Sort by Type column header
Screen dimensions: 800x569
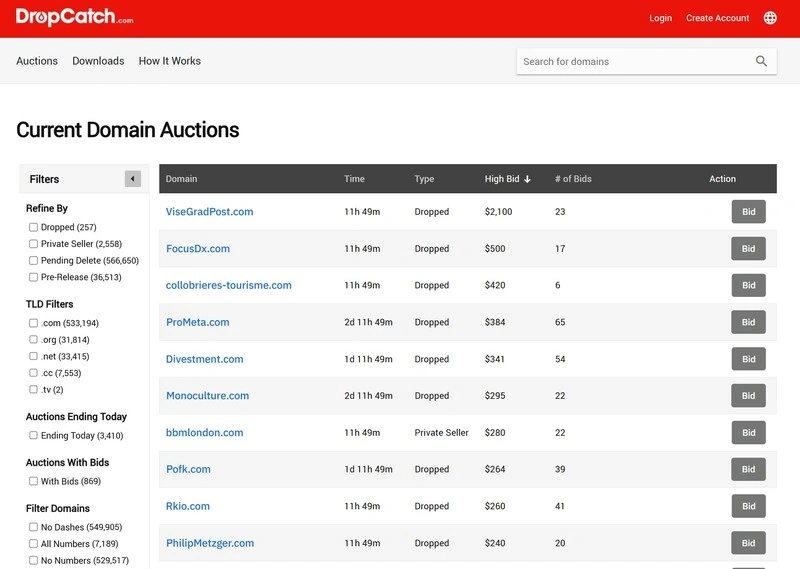[x=424, y=179]
